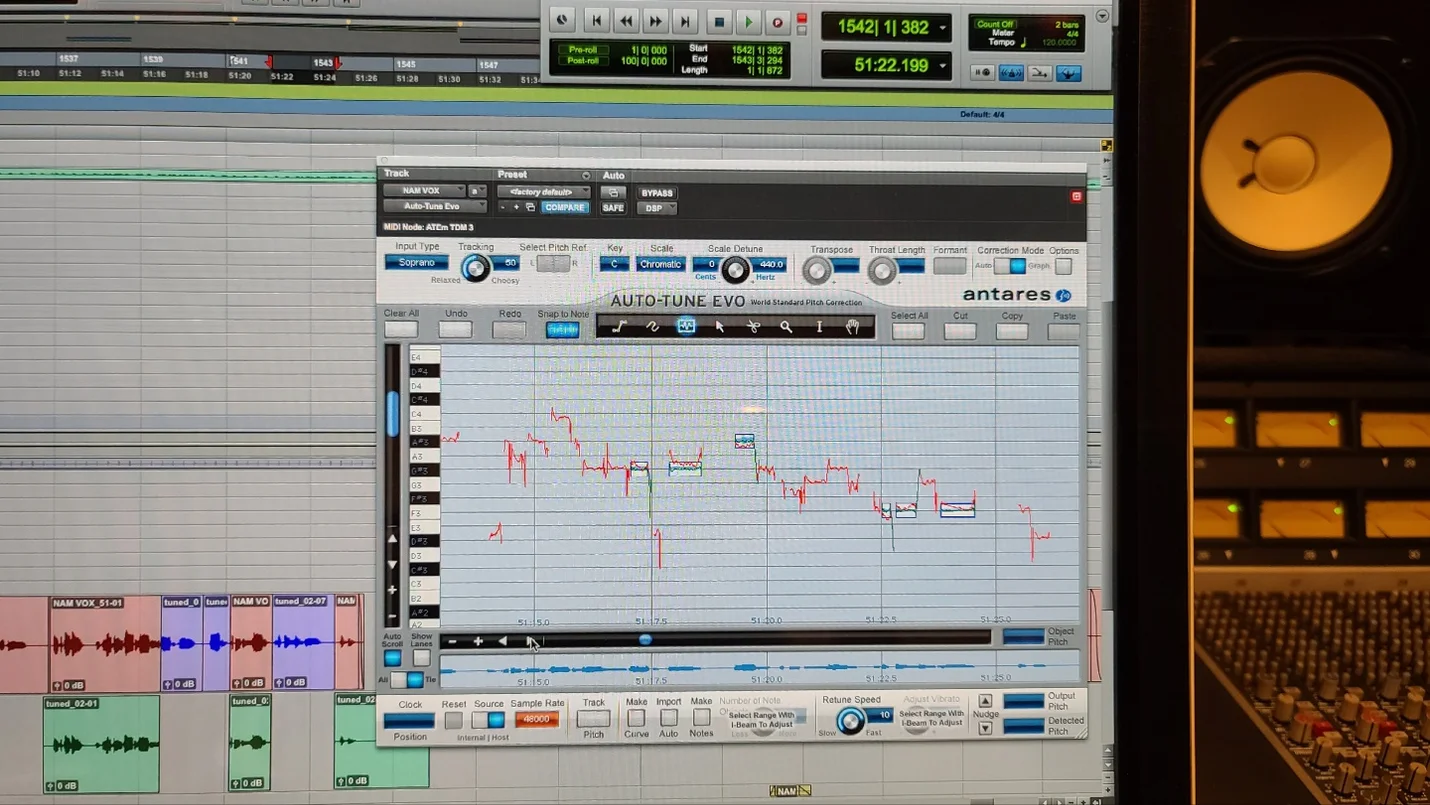Viewport: 1430px width, 805px height.
Task: Select the Line tool in Auto-Tune toolbar
Action: click(x=618, y=326)
